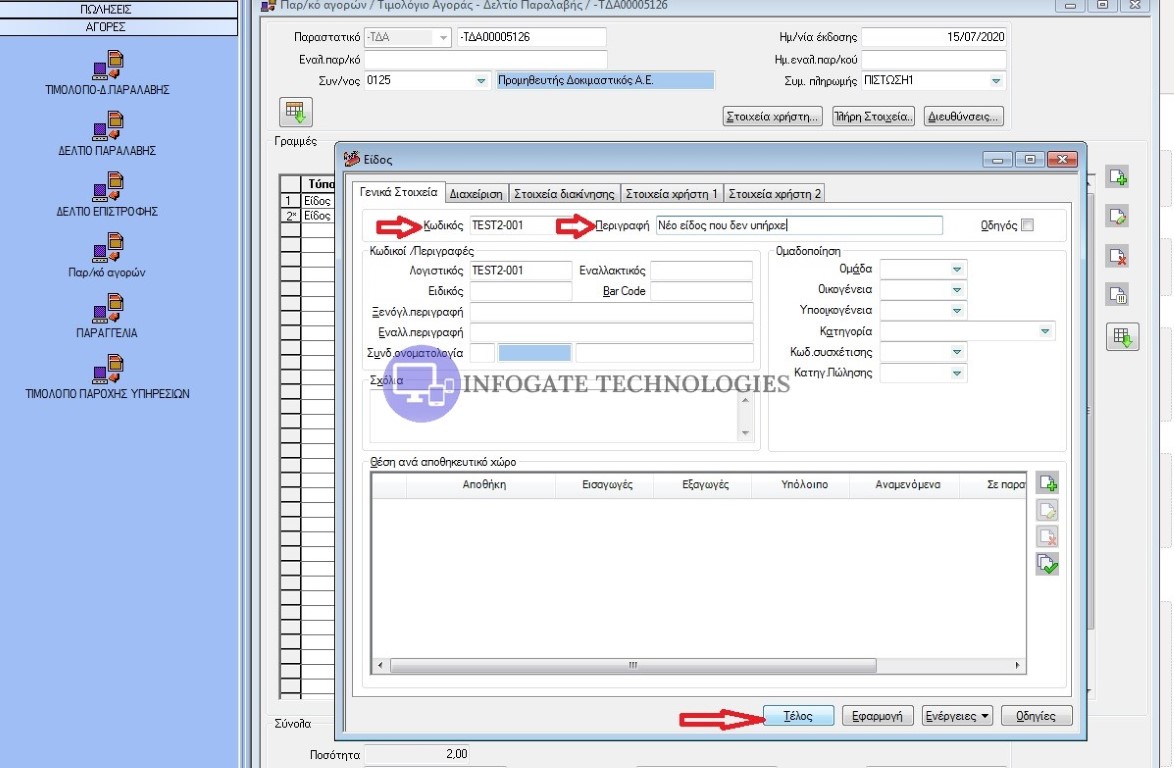
Task: Open ΔΕΛΤΙΟ ΕΠΙΣΤΡΟΦΗΣ sidebar icon
Action: tap(107, 189)
